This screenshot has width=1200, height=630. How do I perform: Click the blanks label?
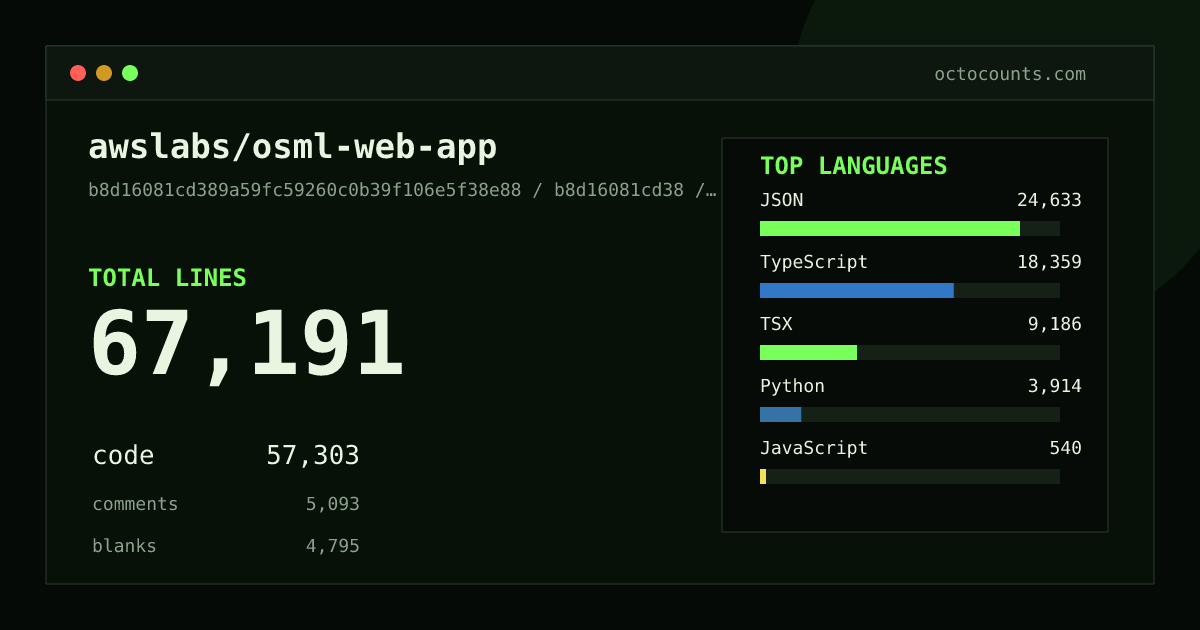124,546
